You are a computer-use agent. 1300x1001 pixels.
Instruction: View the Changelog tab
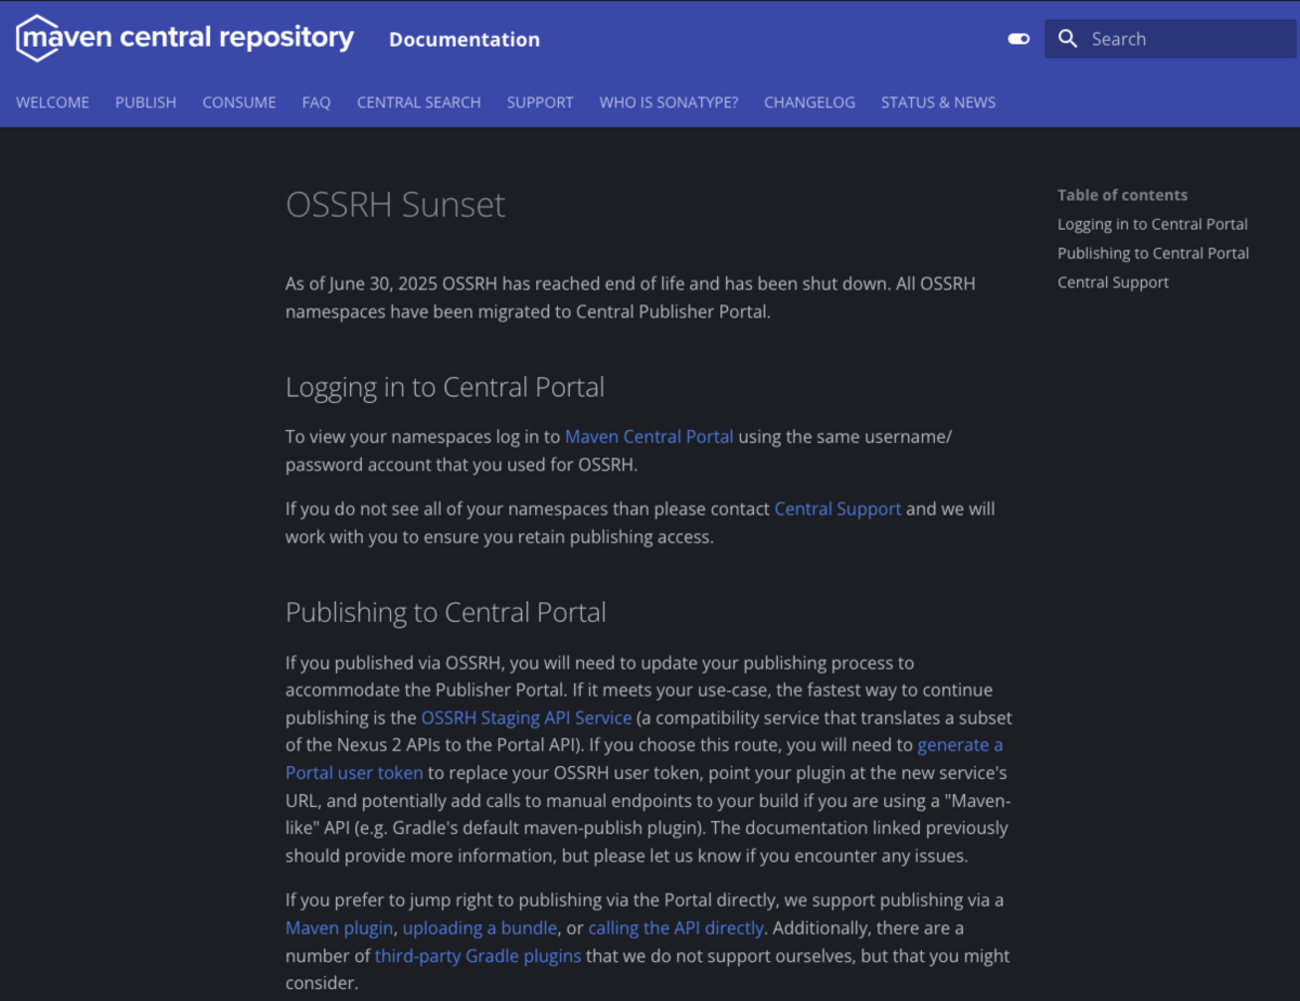(809, 102)
